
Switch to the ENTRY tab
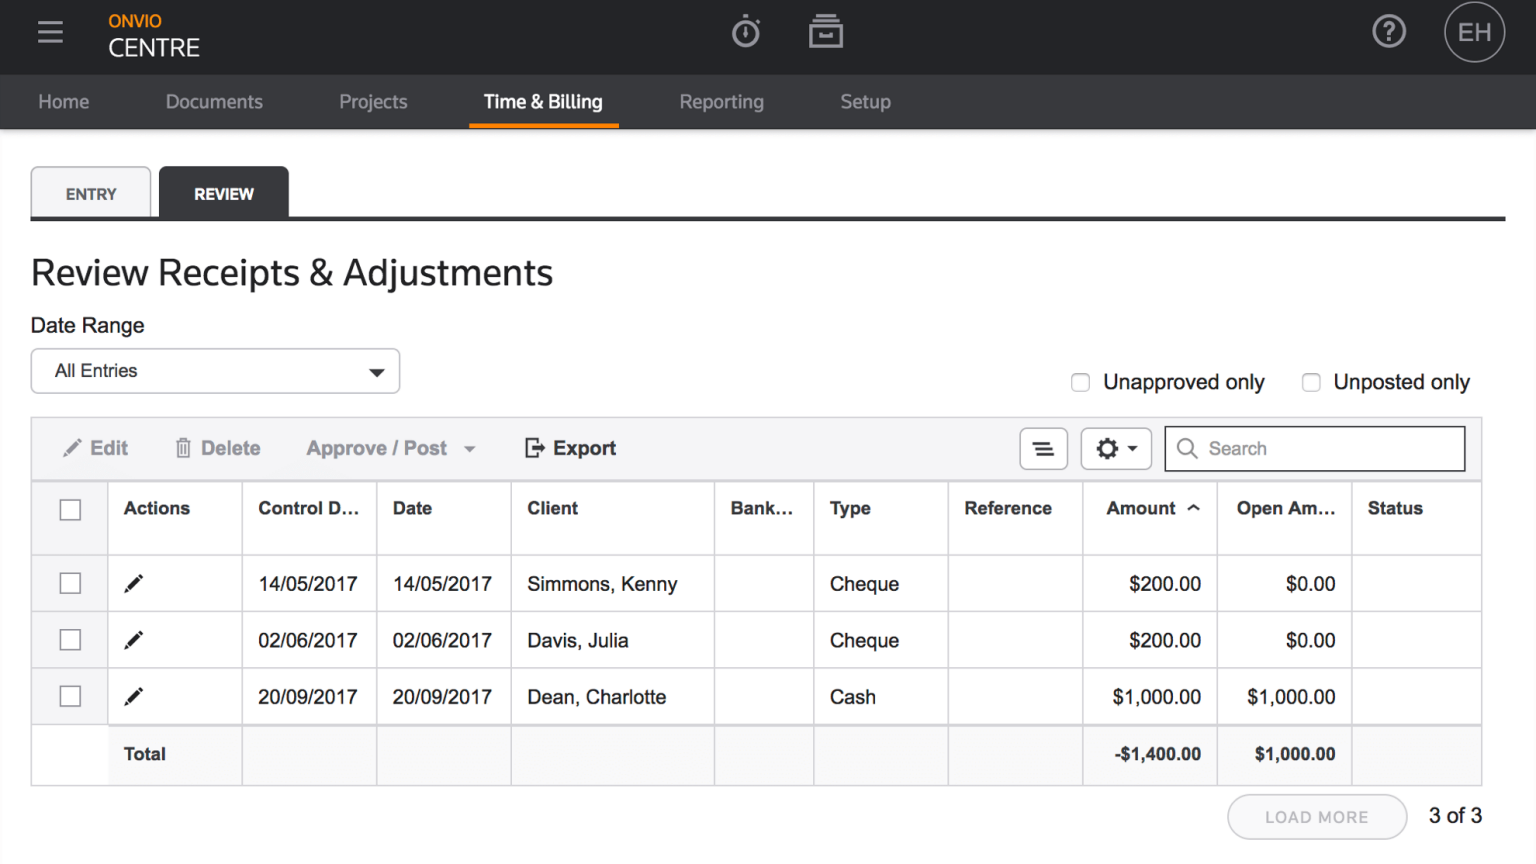pyautogui.click(x=90, y=192)
